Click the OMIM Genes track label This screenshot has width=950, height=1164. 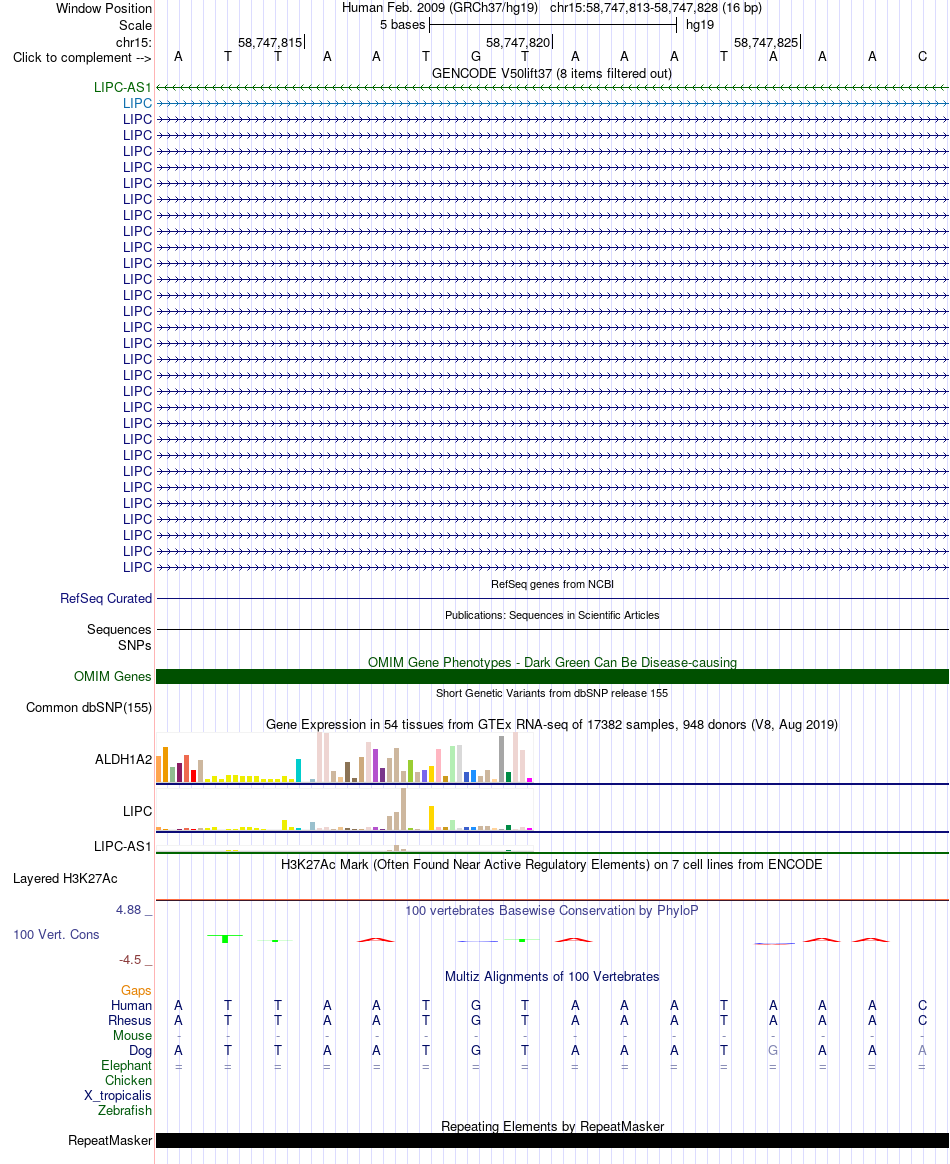coord(113,676)
